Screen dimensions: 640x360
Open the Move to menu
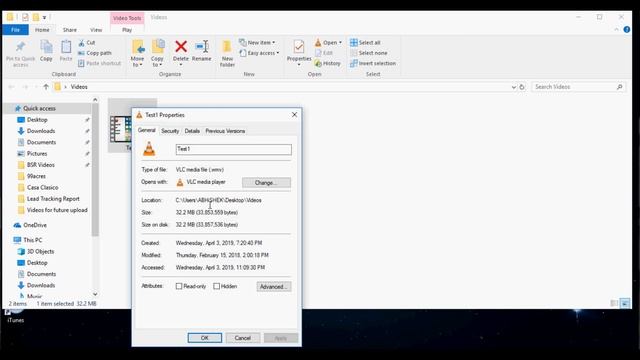point(138,53)
